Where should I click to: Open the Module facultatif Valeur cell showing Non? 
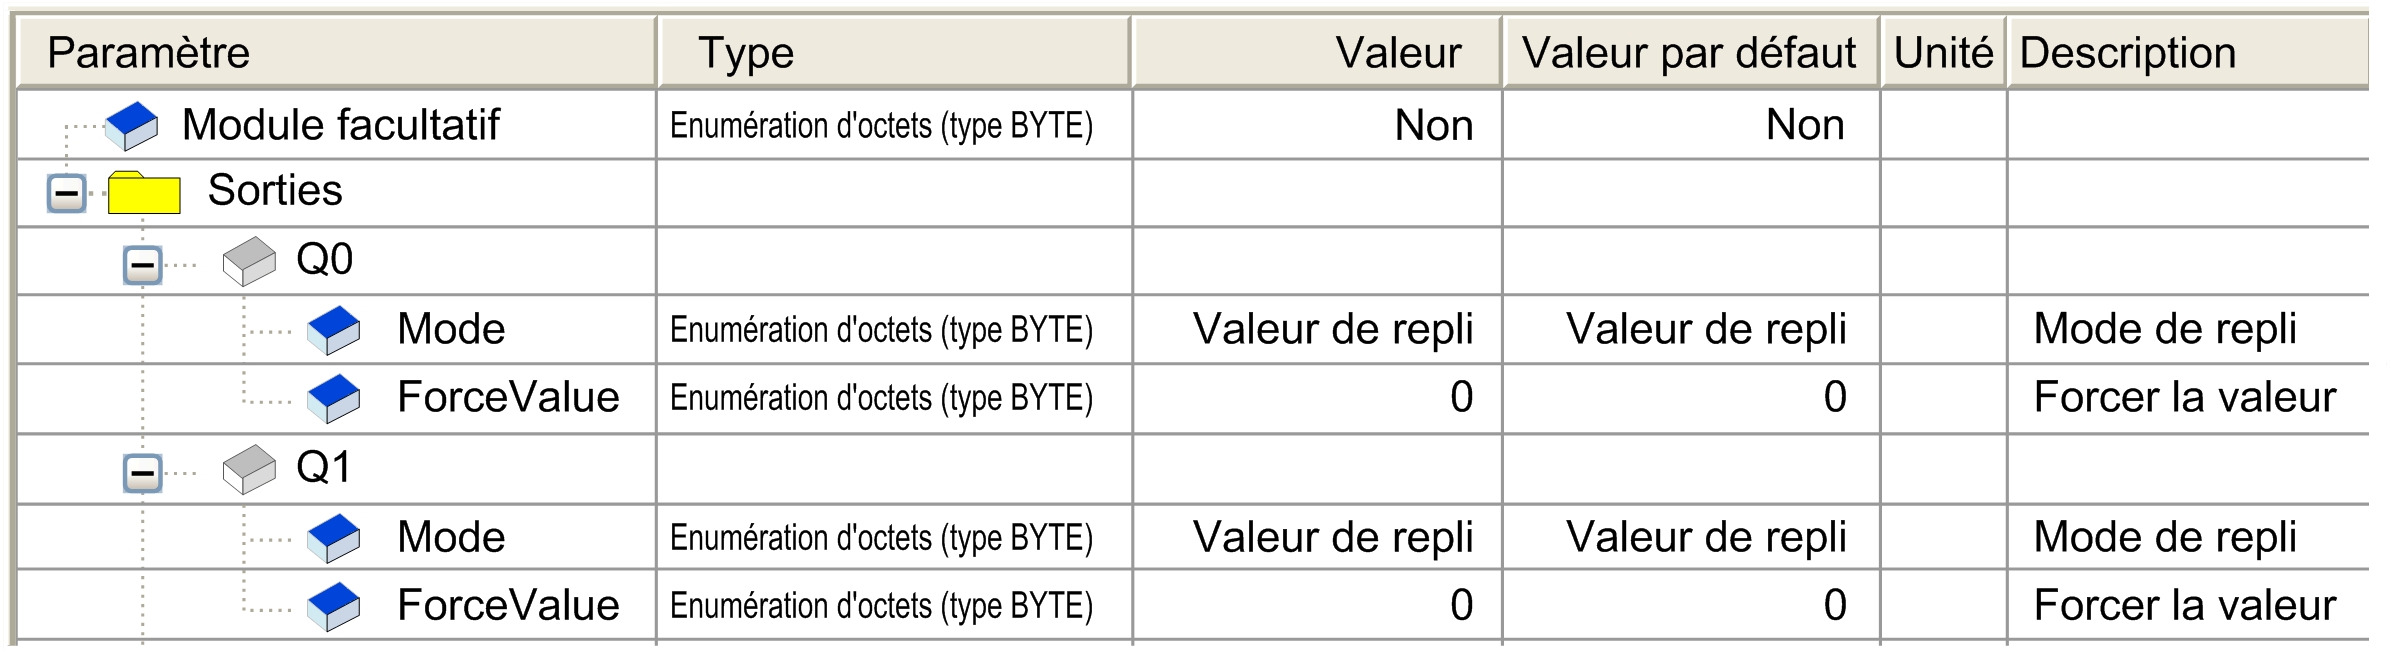1432,126
